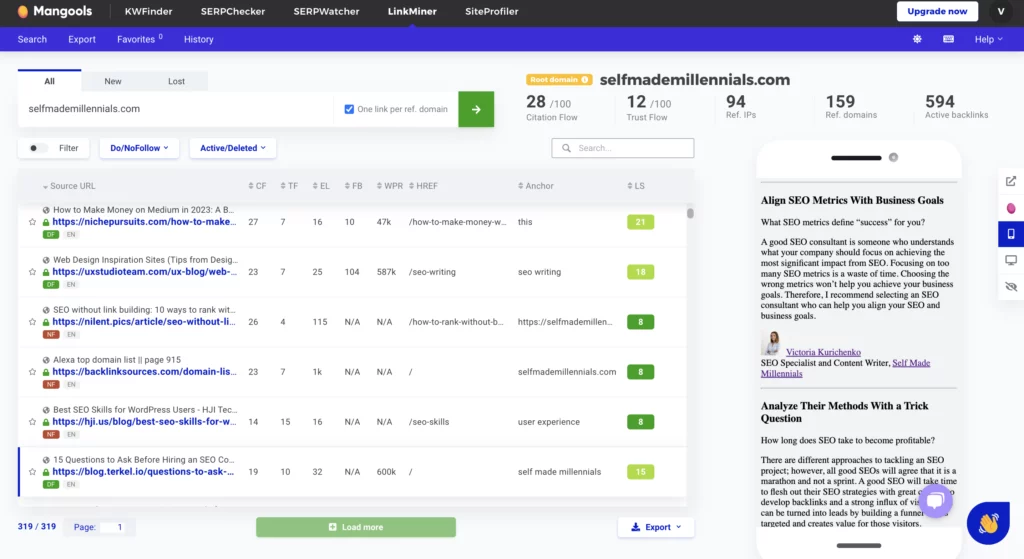1024x559 pixels.
Task: Switch to the Lost tab
Action: (x=176, y=81)
